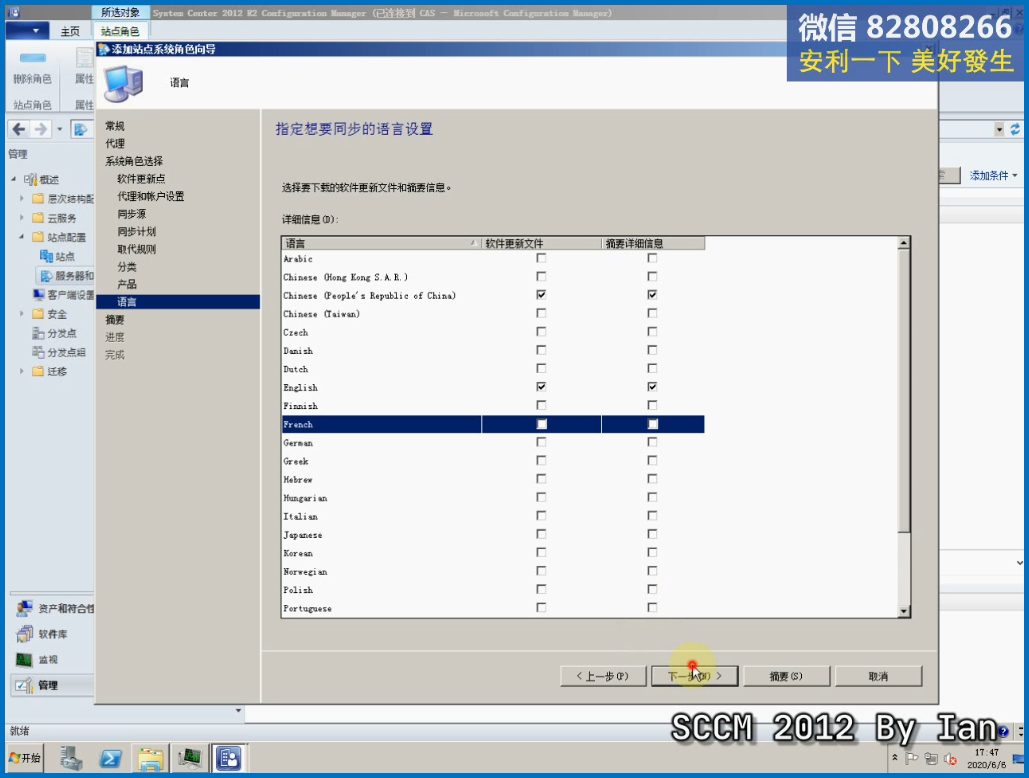This screenshot has width=1029, height=778.
Task: Expand the 云服务 tree node
Action: point(22,218)
